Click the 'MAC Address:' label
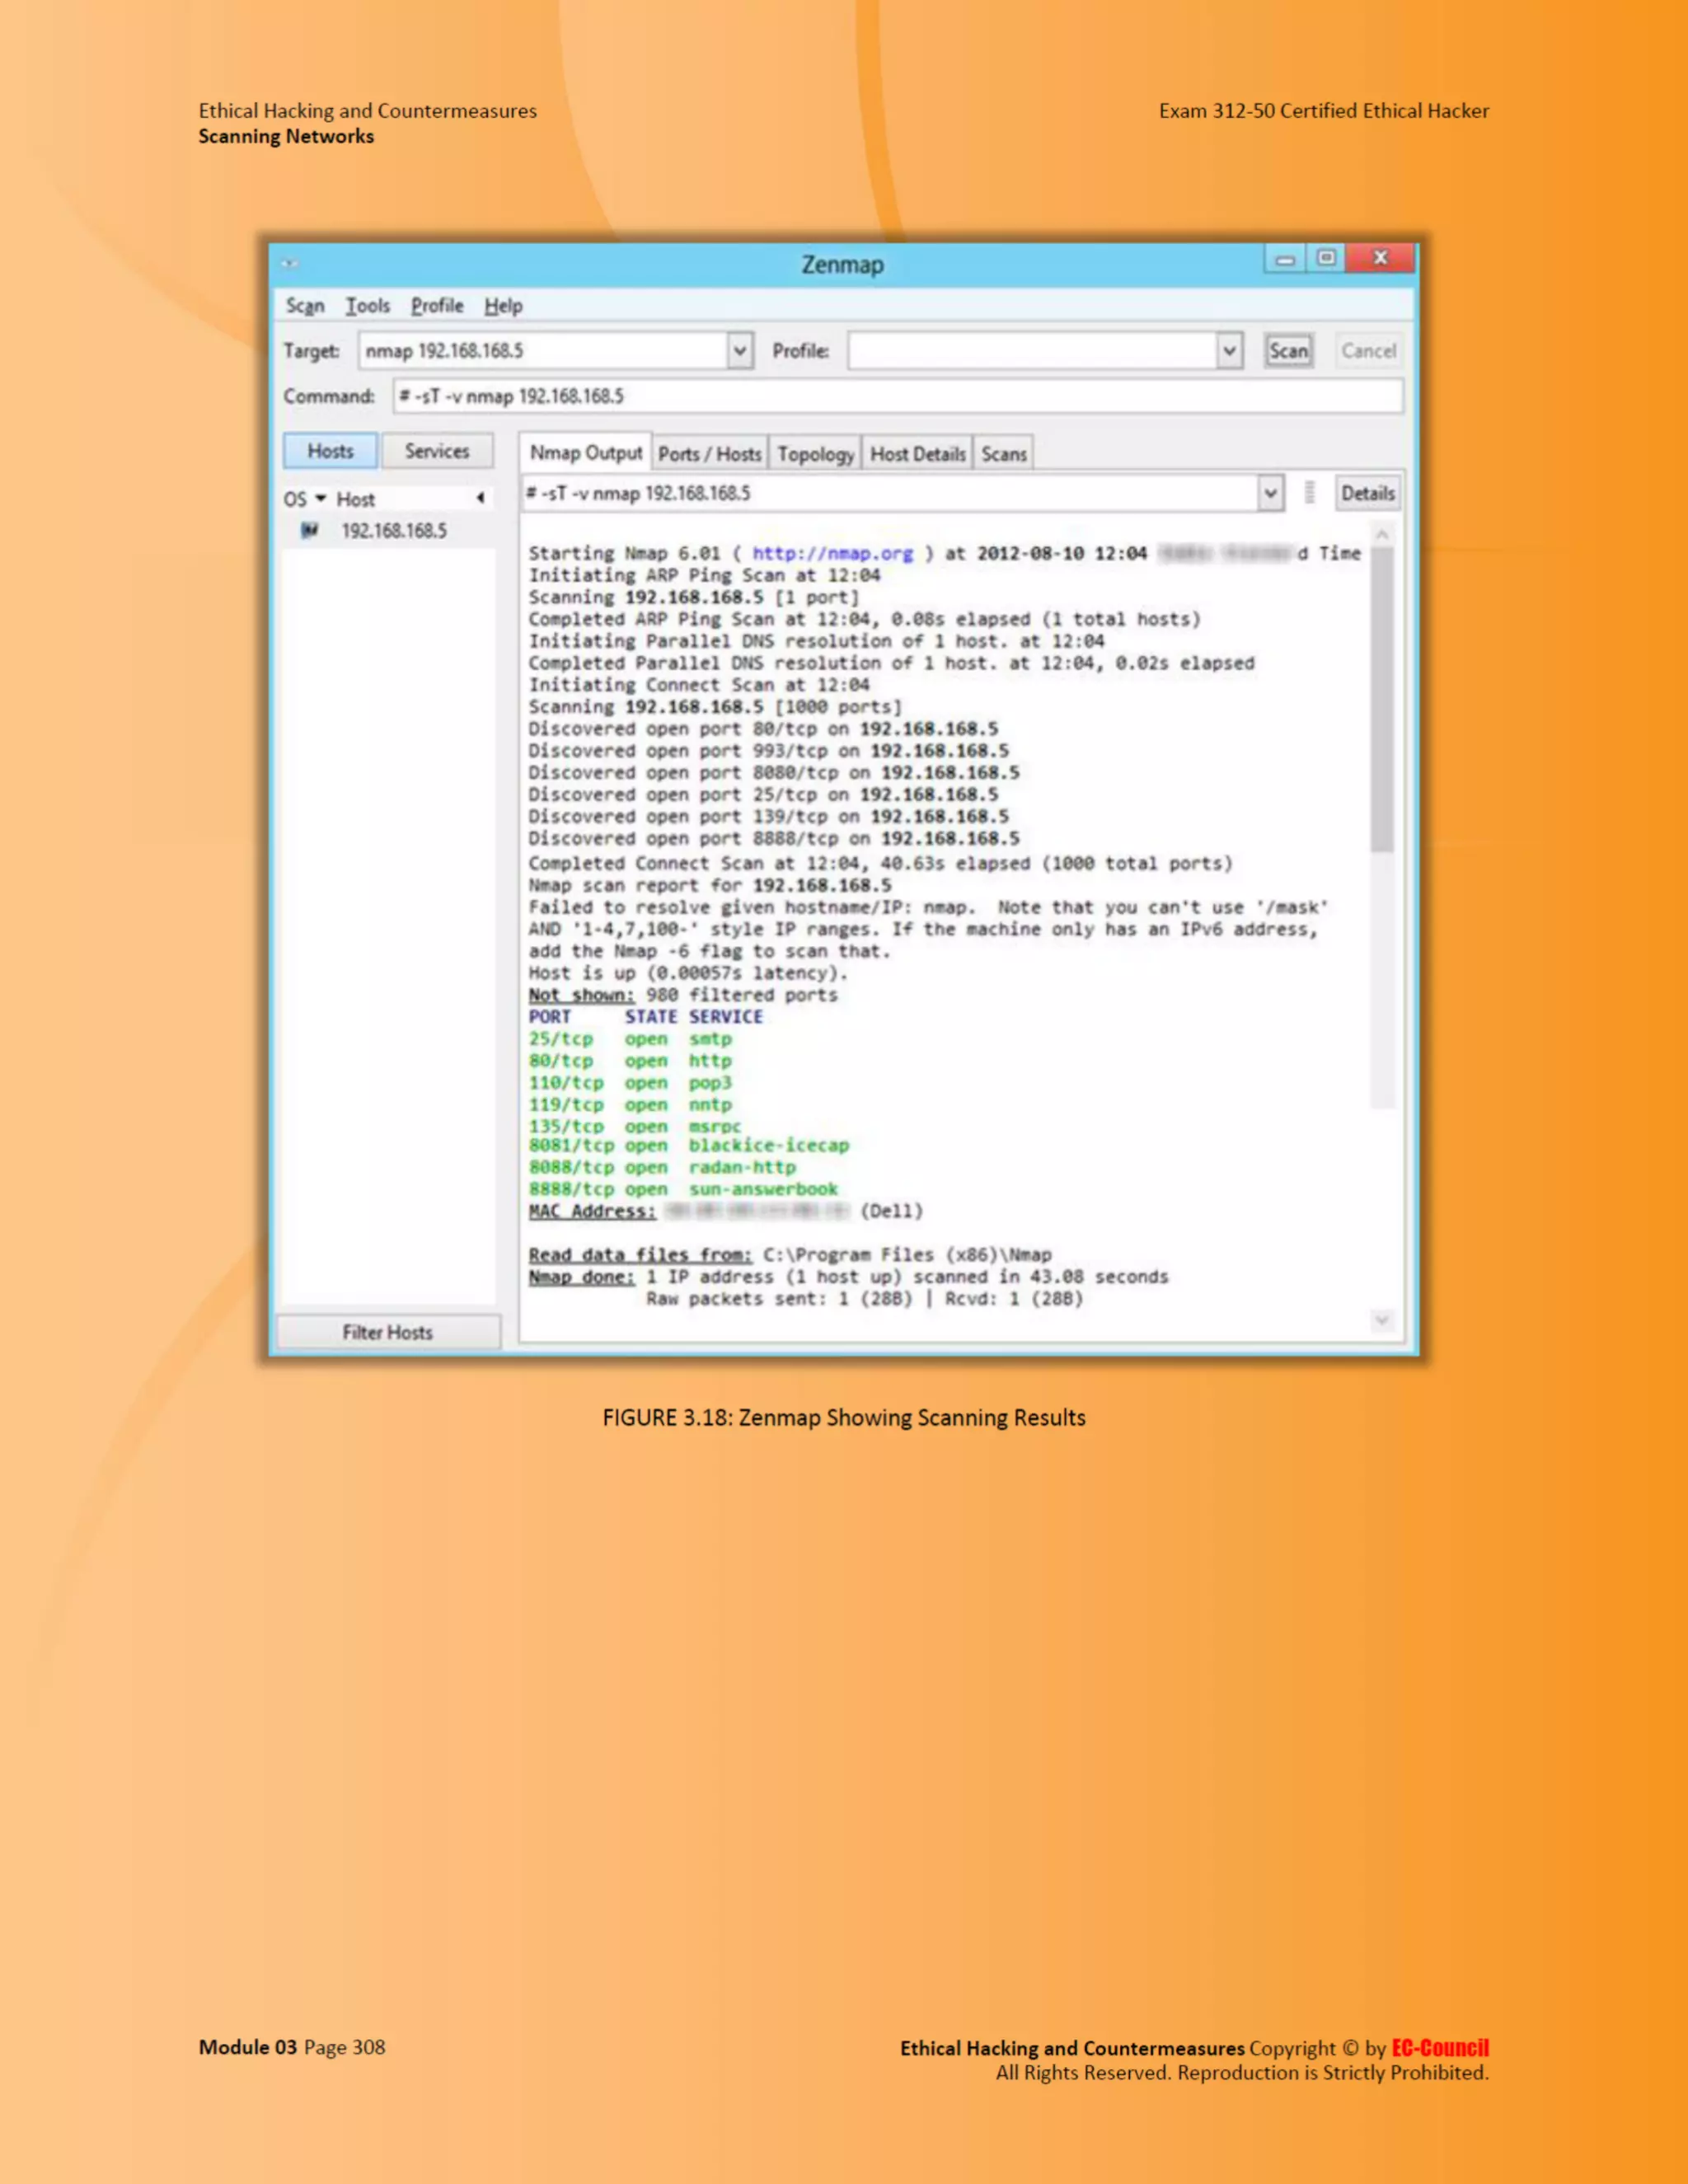 pyautogui.click(x=592, y=1211)
